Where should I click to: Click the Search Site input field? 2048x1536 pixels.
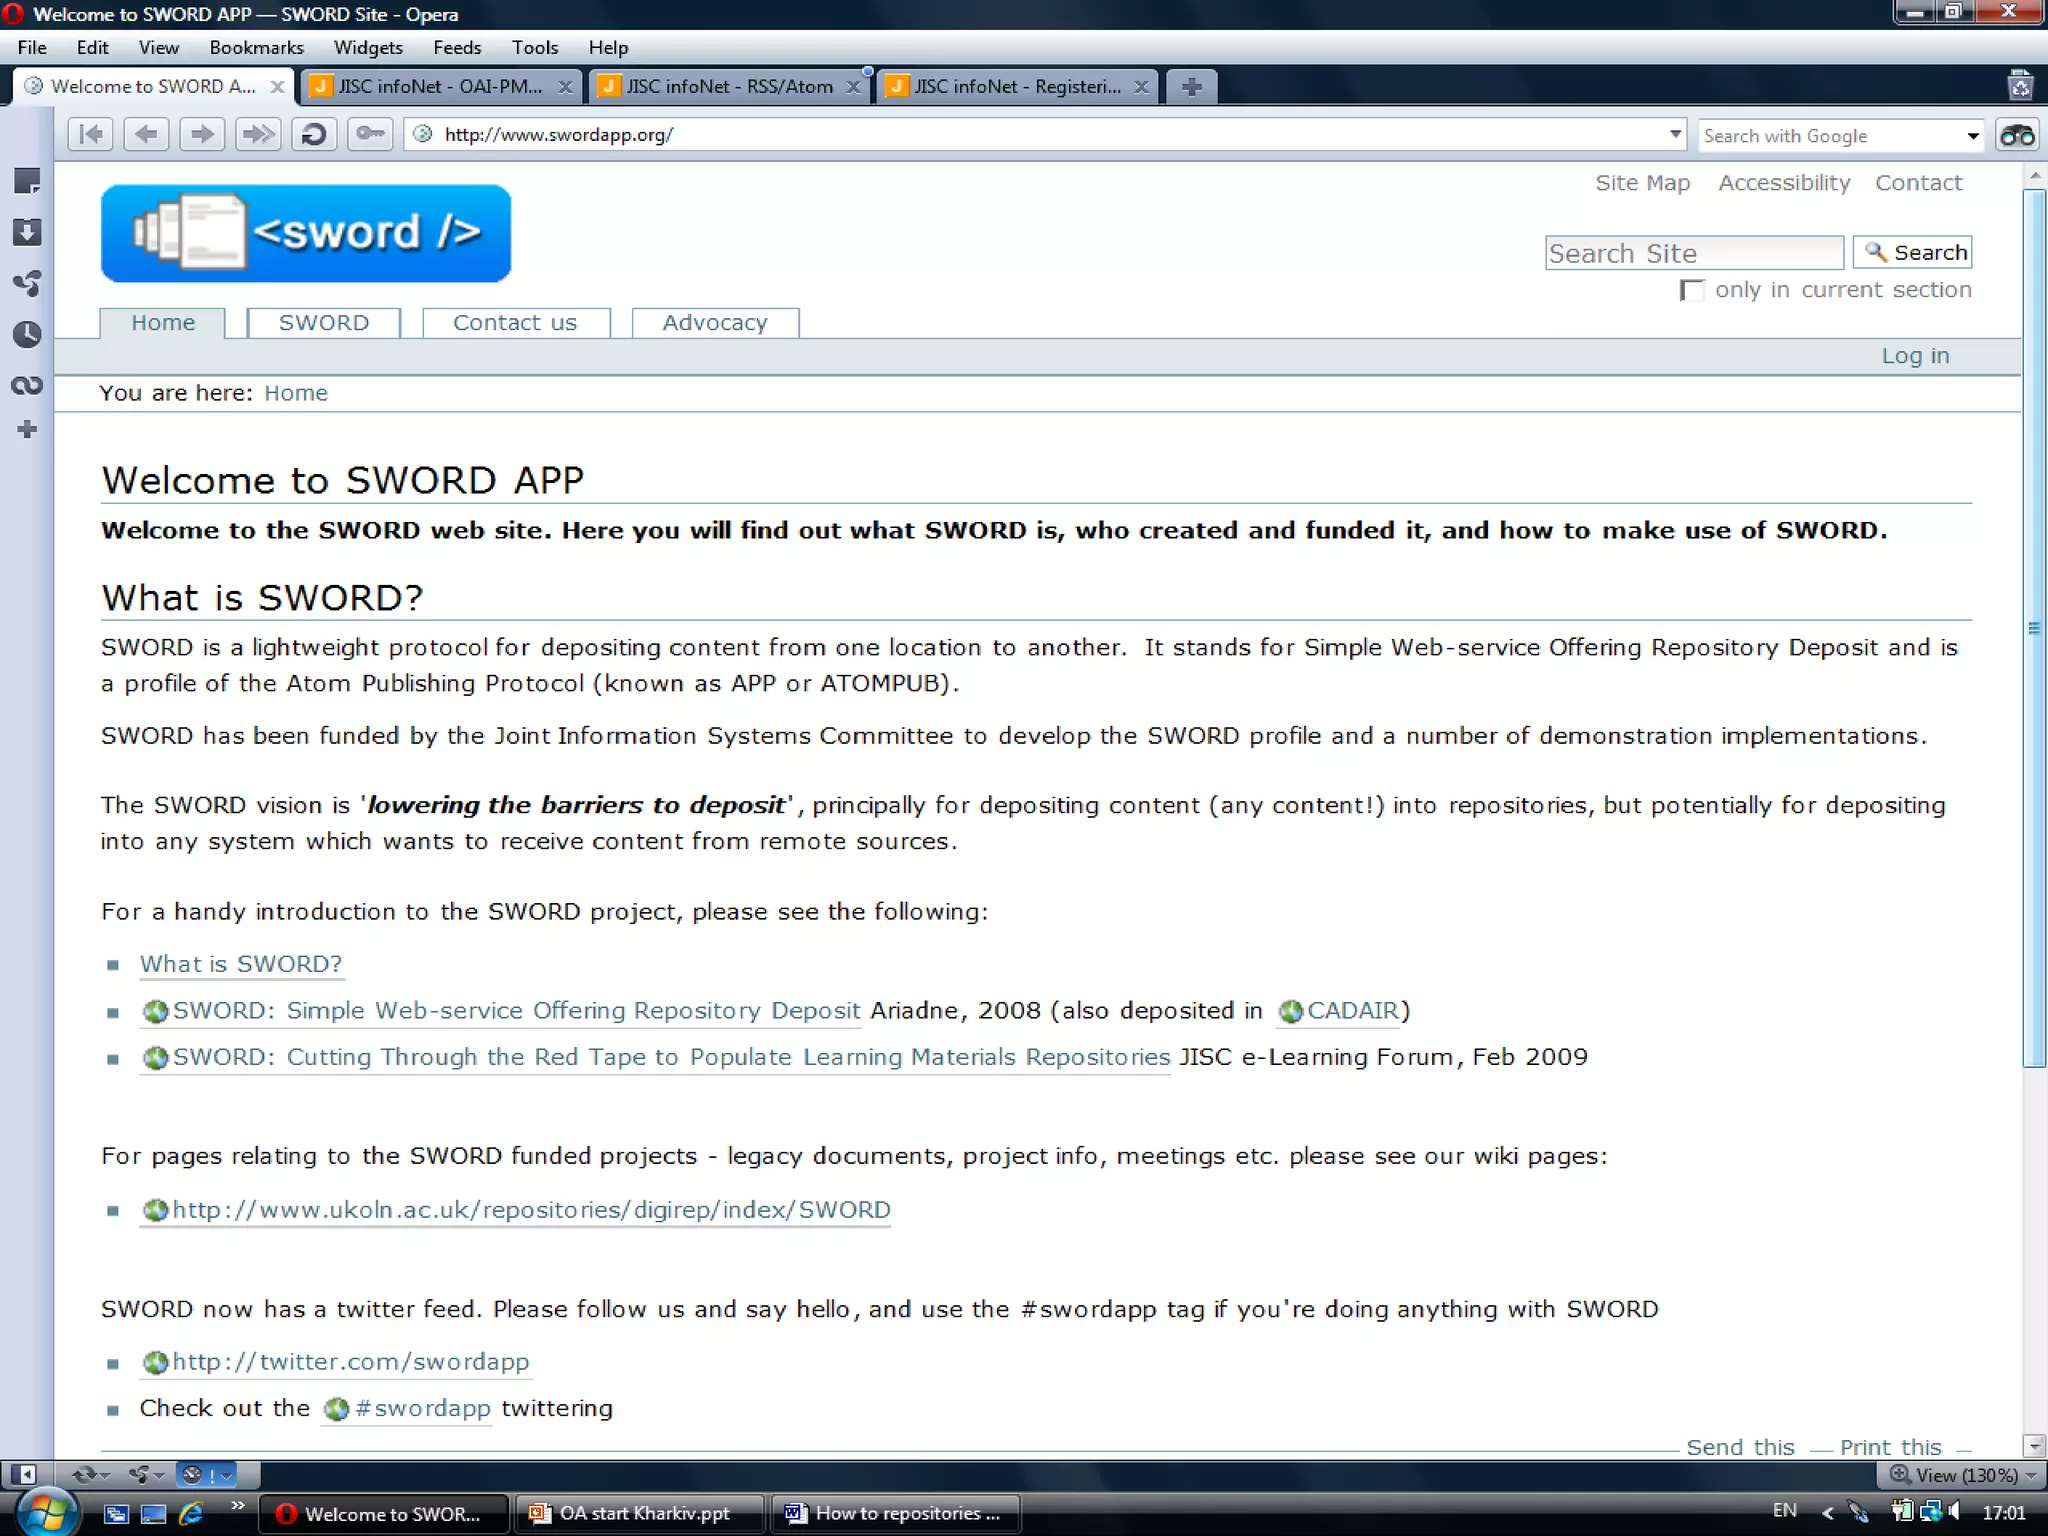1693,253
